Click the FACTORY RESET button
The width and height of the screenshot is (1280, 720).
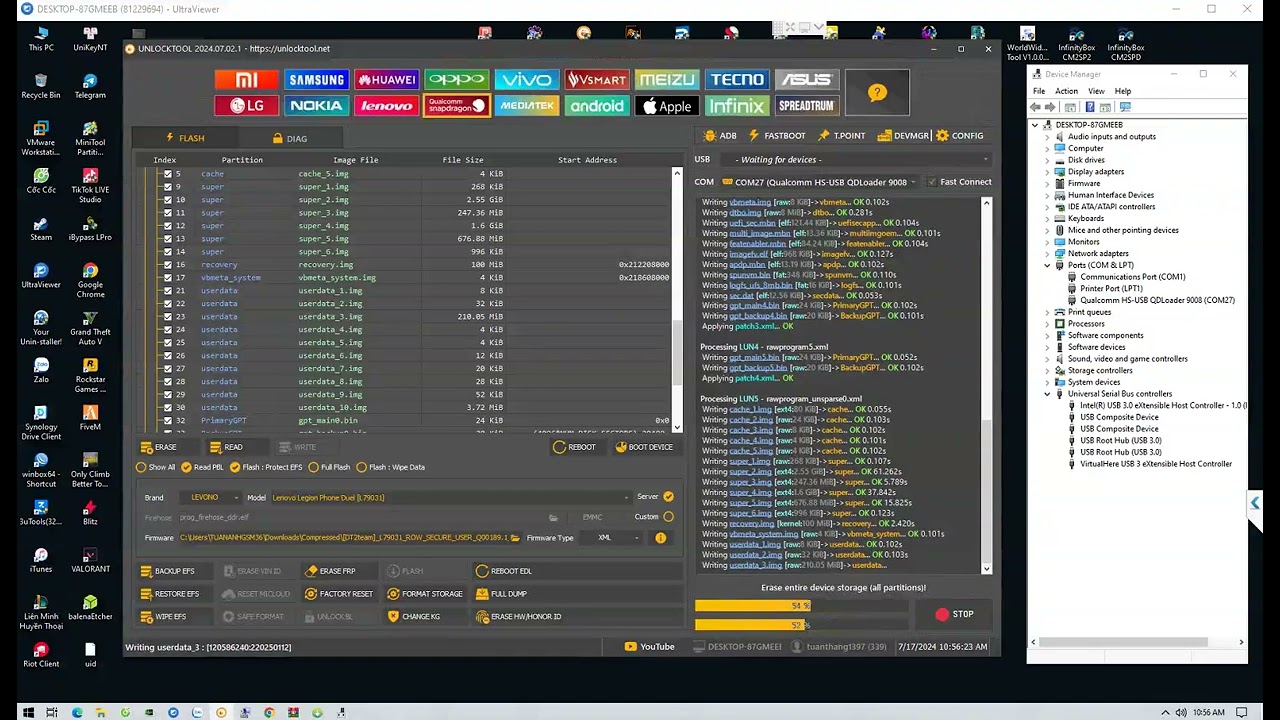coord(338,594)
